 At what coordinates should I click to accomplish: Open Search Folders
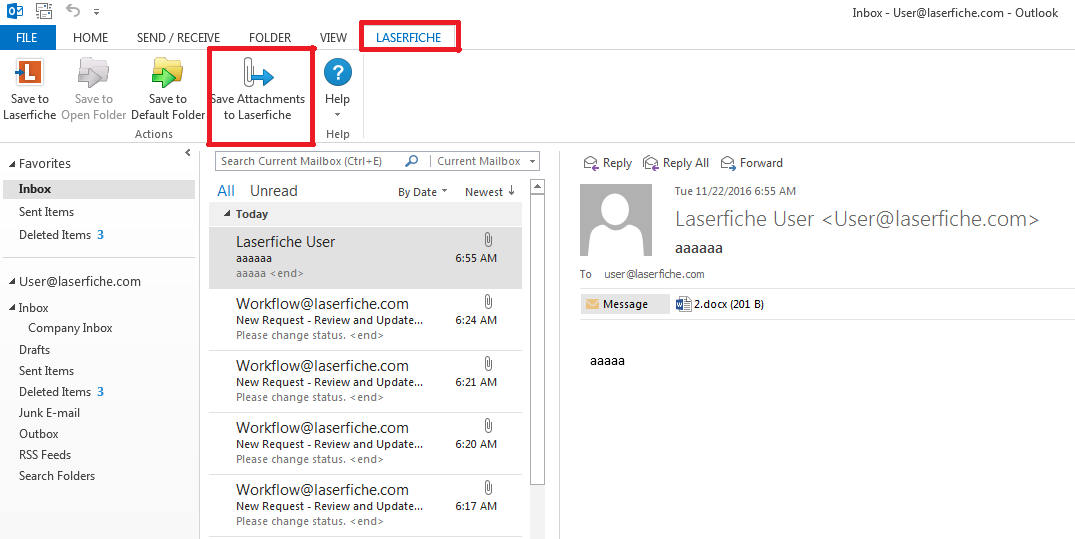coord(57,476)
